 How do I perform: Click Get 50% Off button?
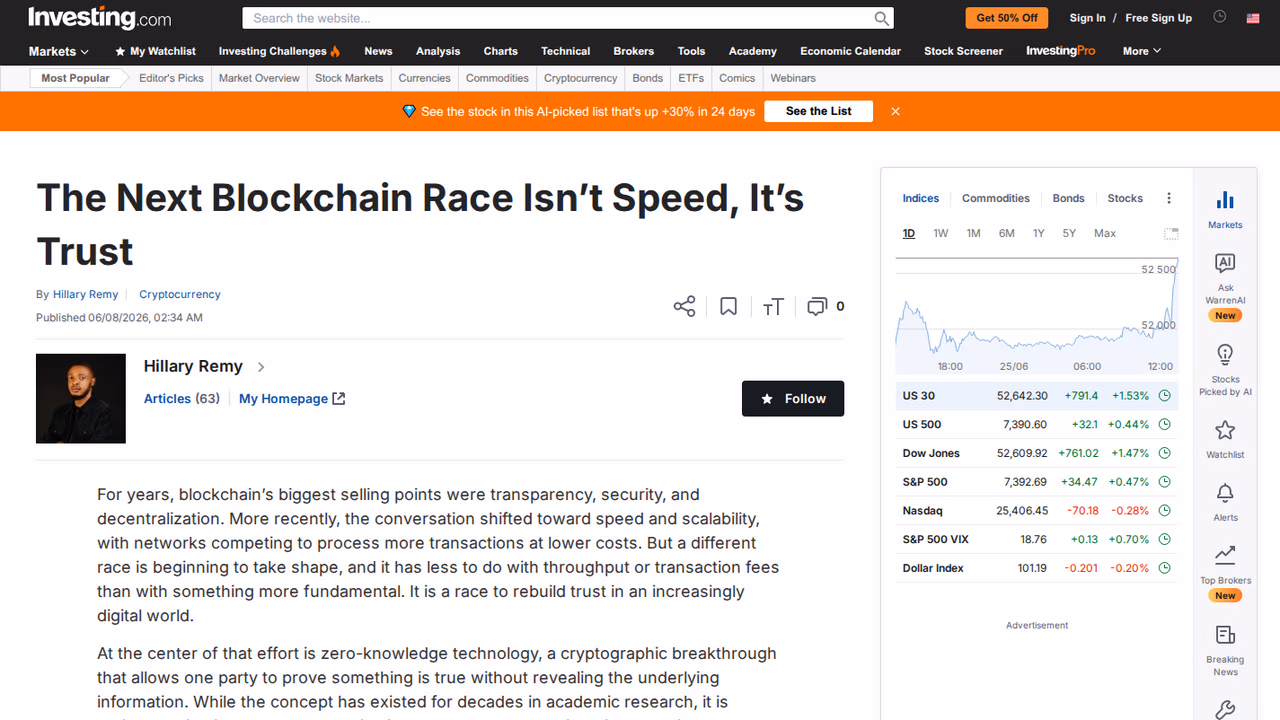(x=1007, y=18)
